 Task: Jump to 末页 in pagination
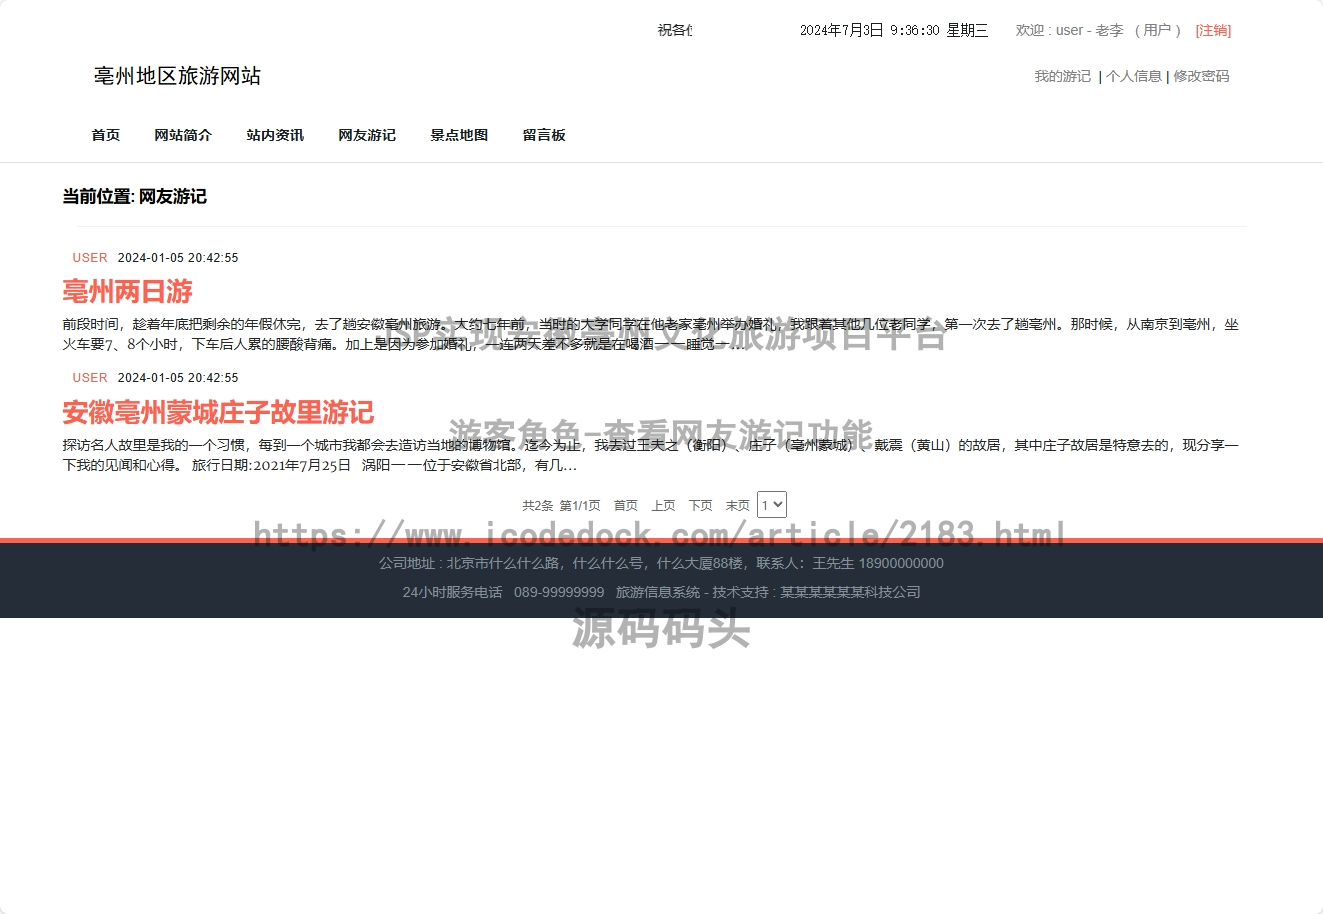coord(738,506)
